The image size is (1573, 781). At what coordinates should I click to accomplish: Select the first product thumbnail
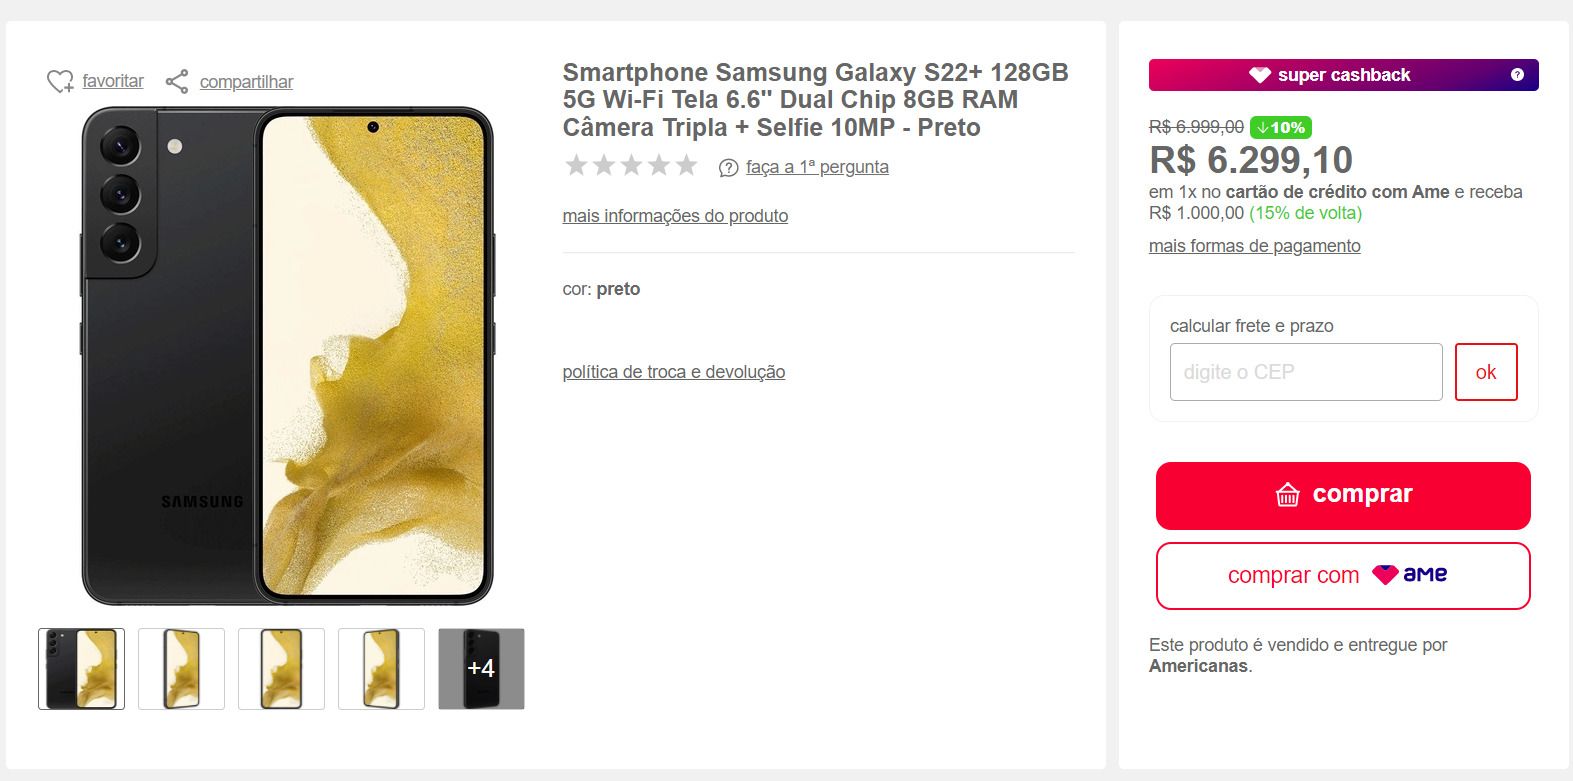82,669
